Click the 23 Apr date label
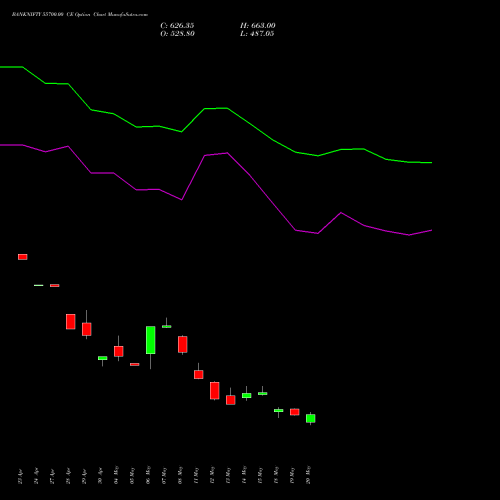Screen dimensions: 500x500 coord(20,477)
